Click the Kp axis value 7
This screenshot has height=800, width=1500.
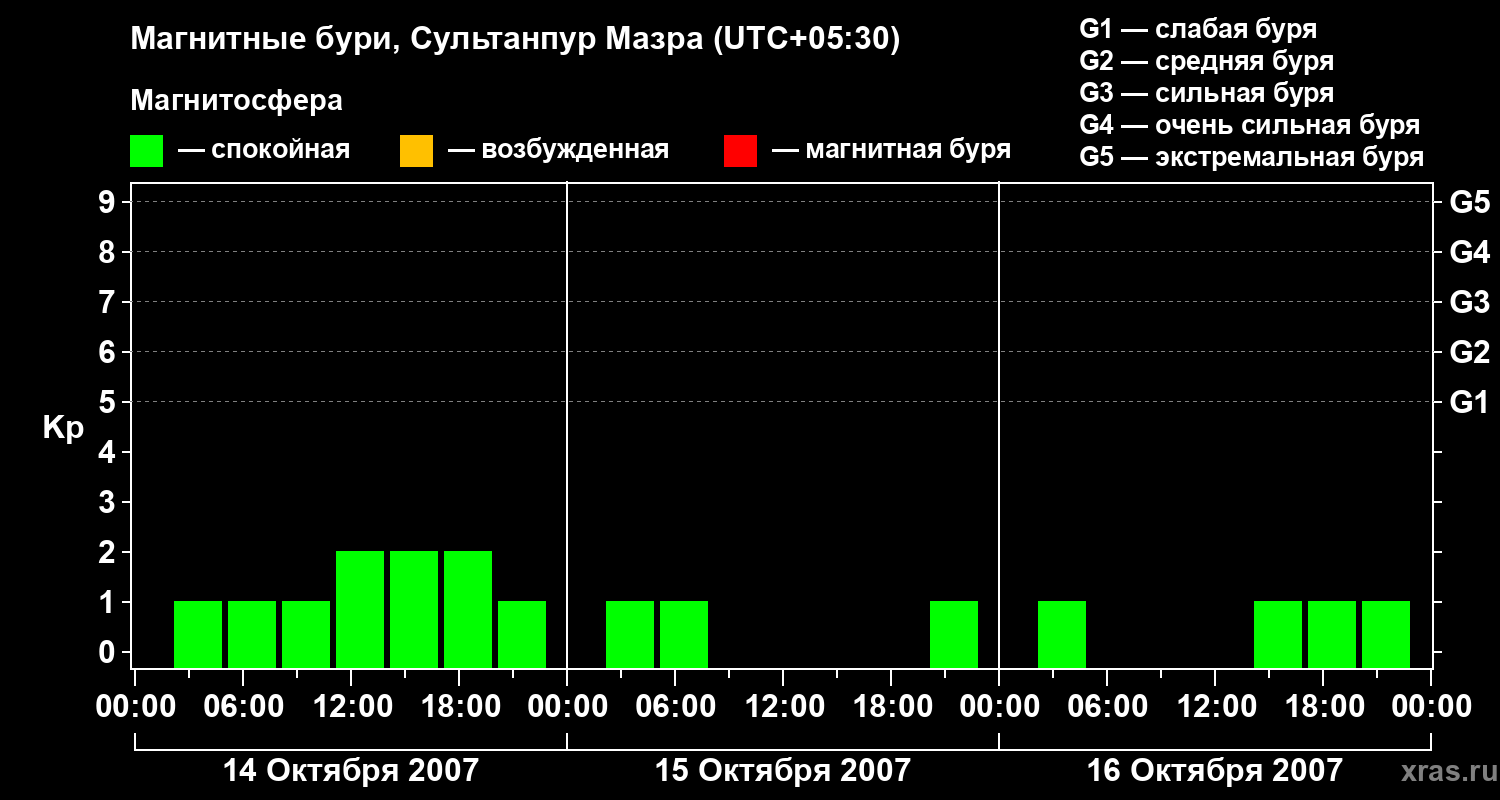coord(109,302)
